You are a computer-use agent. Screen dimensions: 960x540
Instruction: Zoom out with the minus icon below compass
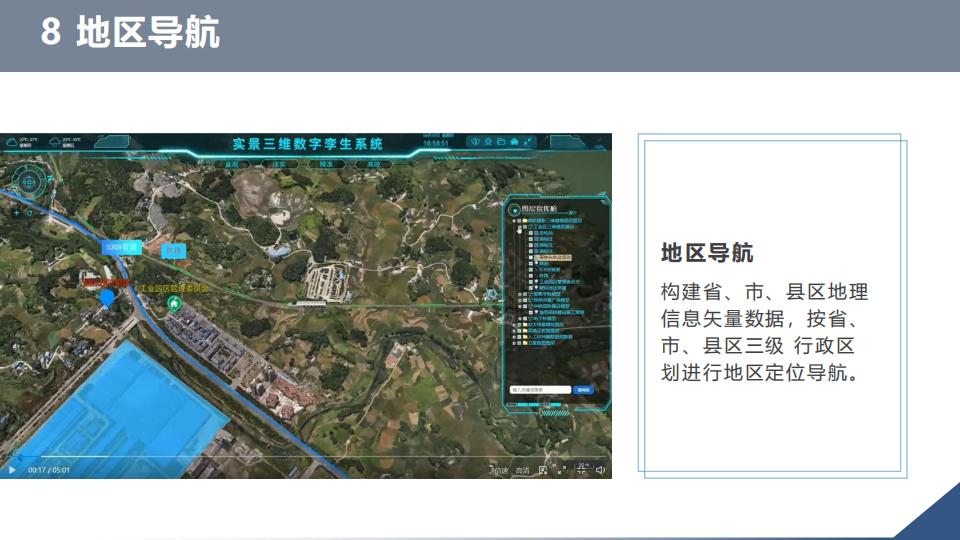pyautogui.click(x=42, y=212)
